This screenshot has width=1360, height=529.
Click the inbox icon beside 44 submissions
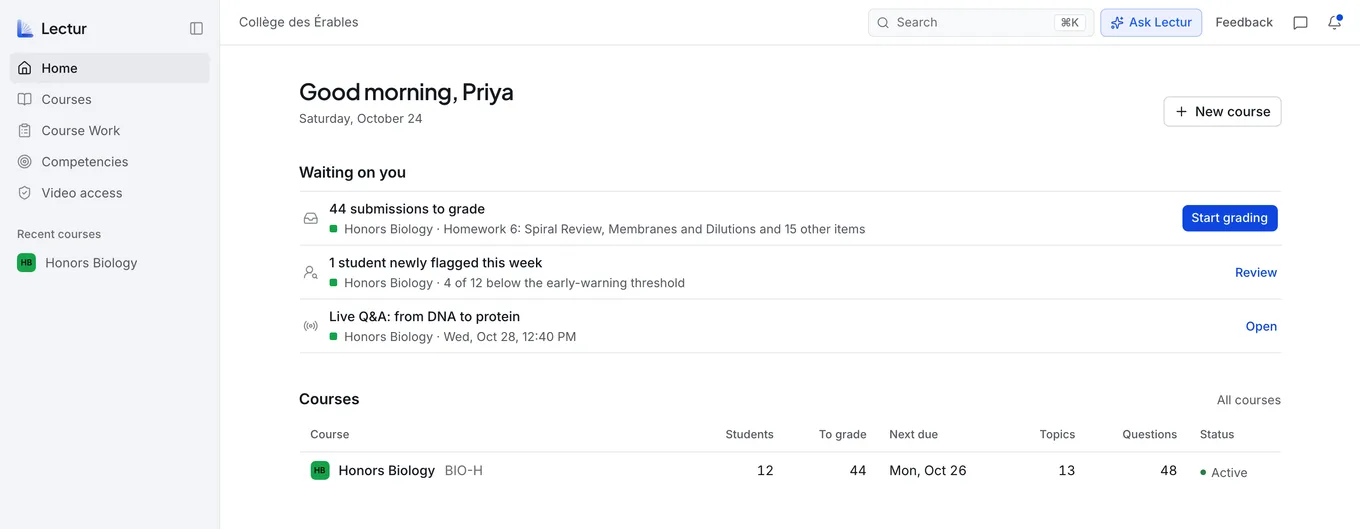(311, 218)
